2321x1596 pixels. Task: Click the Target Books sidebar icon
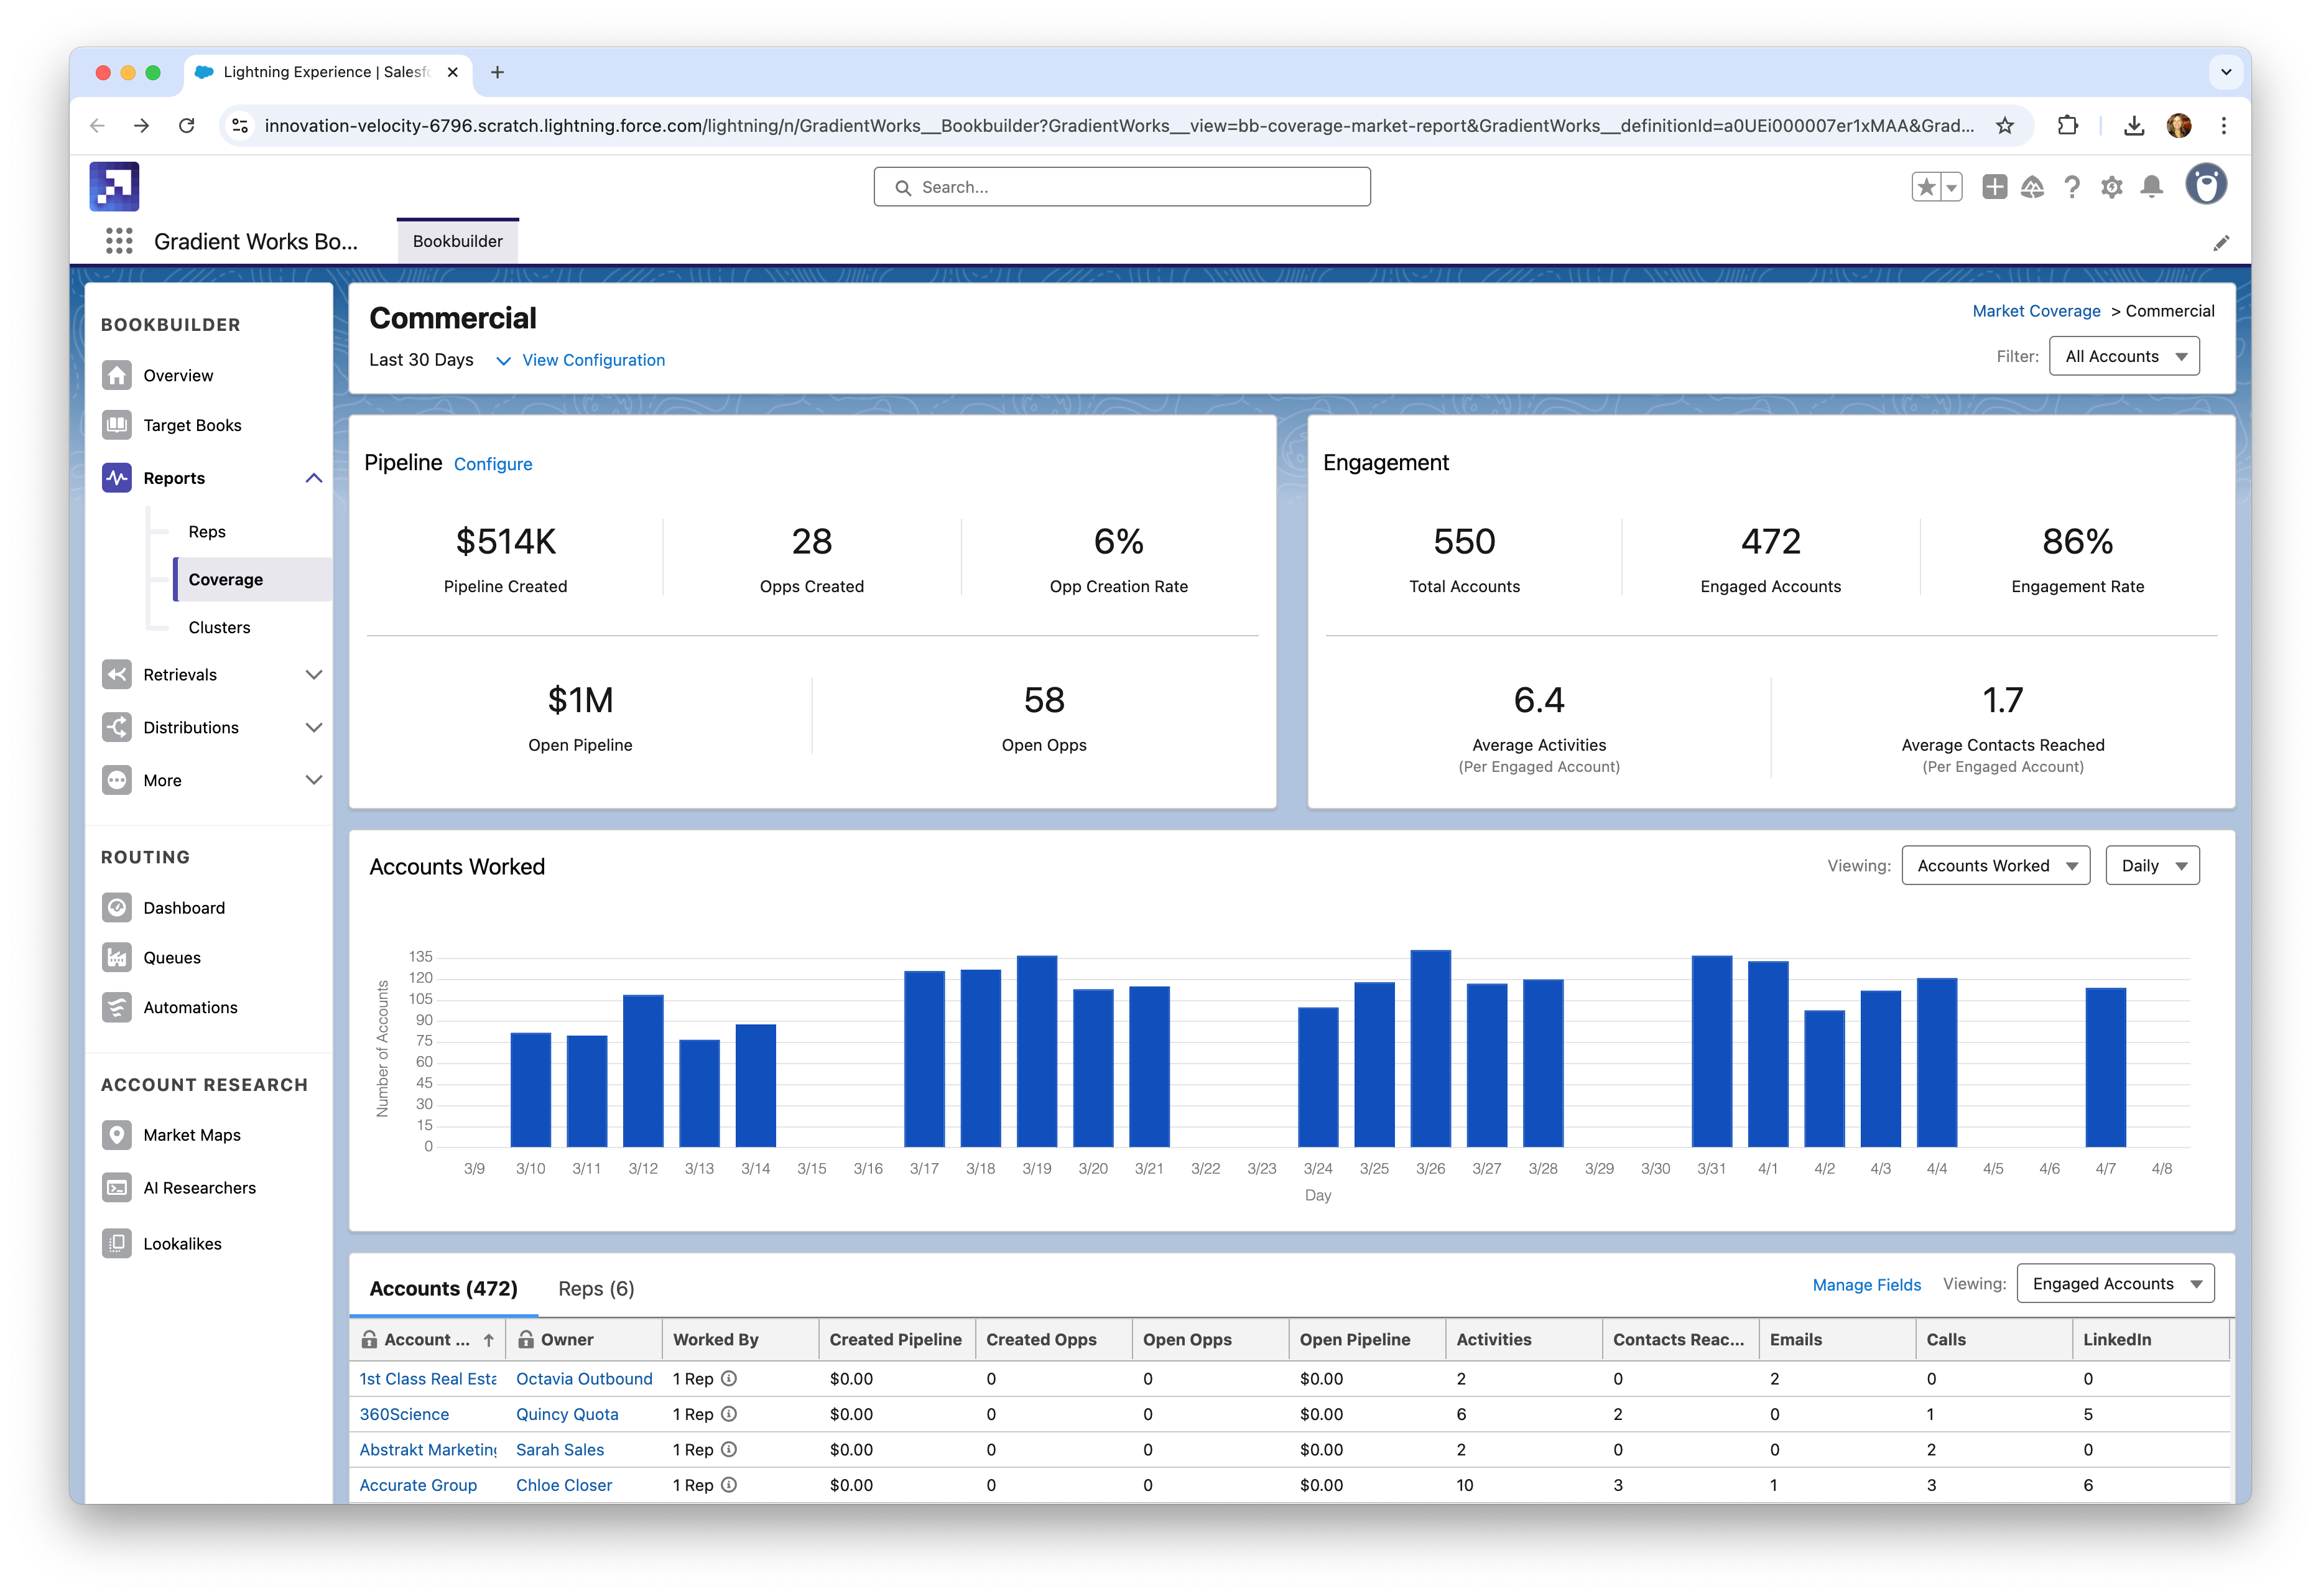click(117, 425)
